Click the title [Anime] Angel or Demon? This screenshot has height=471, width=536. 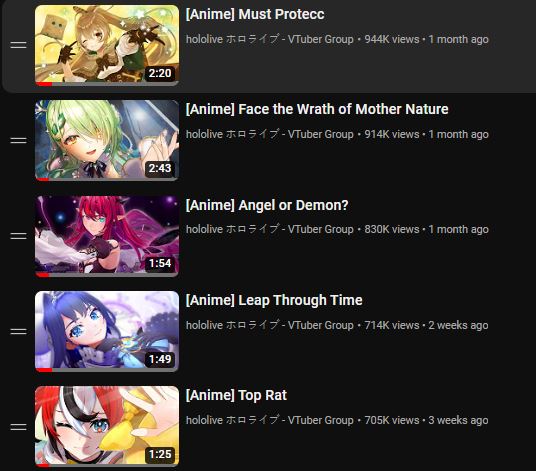(x=267, y=205)
